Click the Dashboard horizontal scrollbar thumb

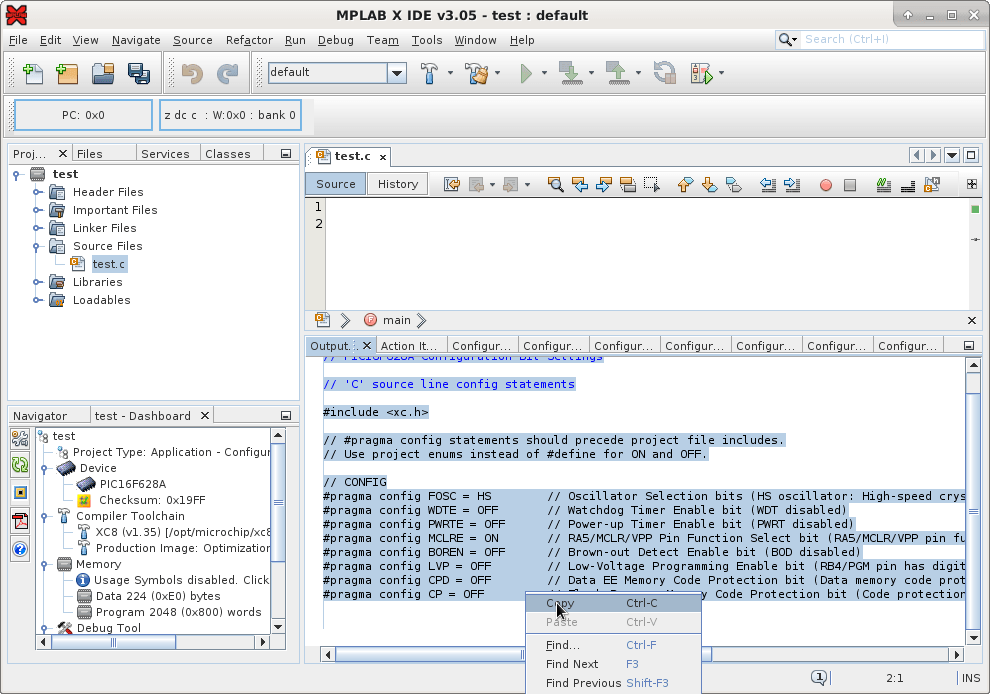[x=114, y=642]
